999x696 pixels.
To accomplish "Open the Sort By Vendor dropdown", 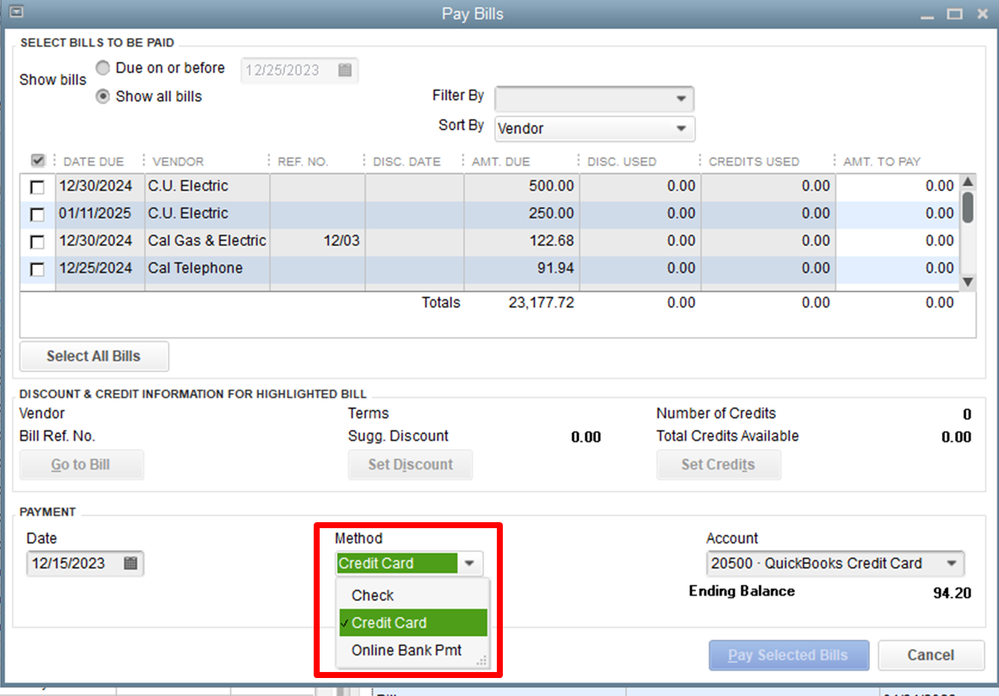I will point(594,129).
